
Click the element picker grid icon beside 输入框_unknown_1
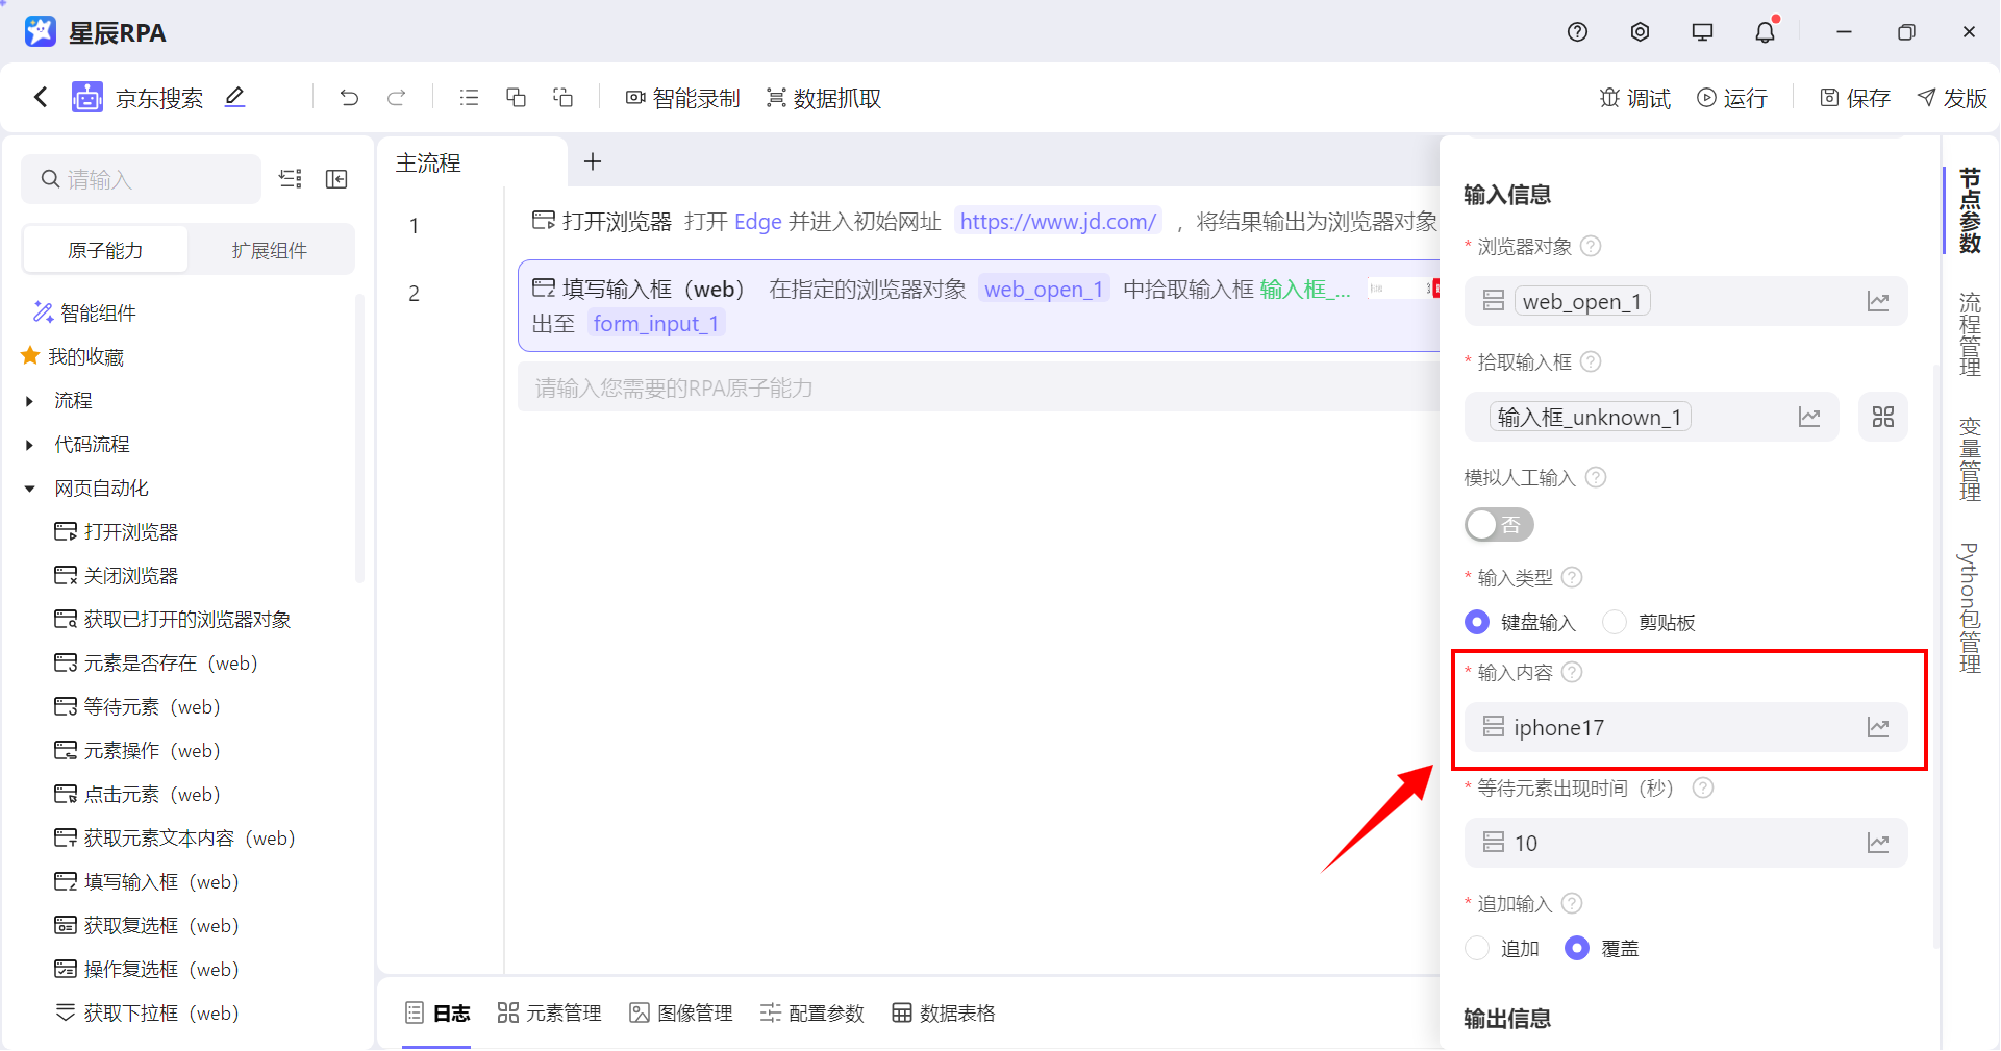1883,417
